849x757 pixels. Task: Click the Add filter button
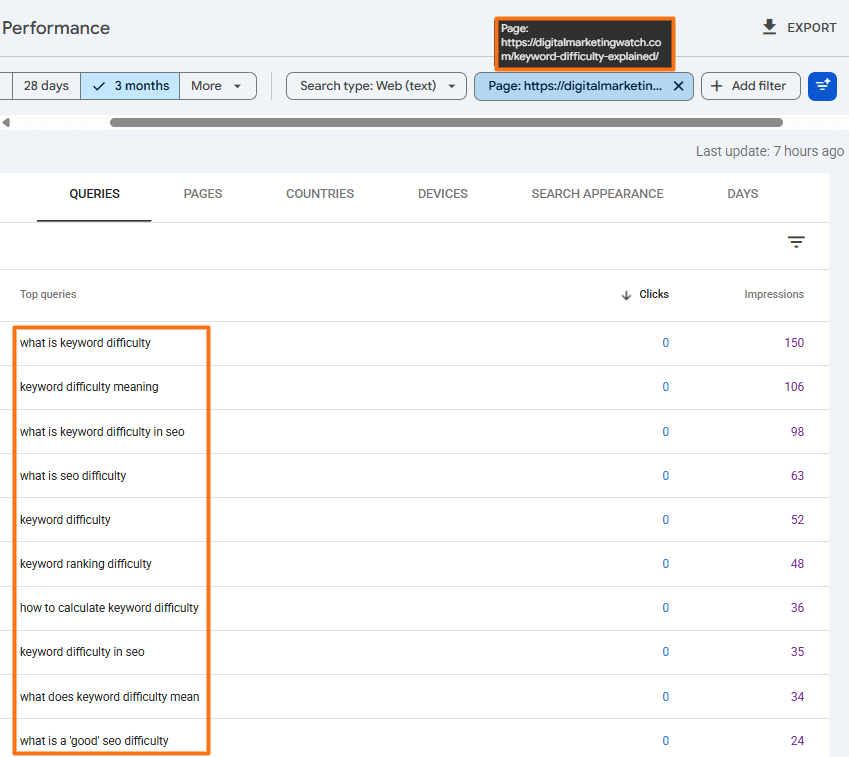point(750,86)
